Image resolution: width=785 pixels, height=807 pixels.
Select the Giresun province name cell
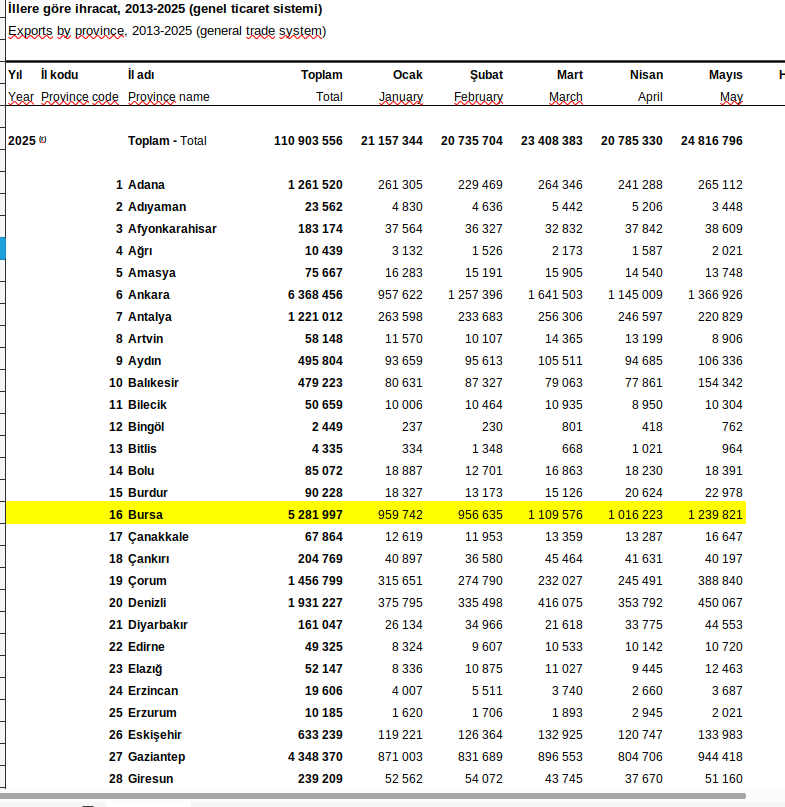[150, 779]
